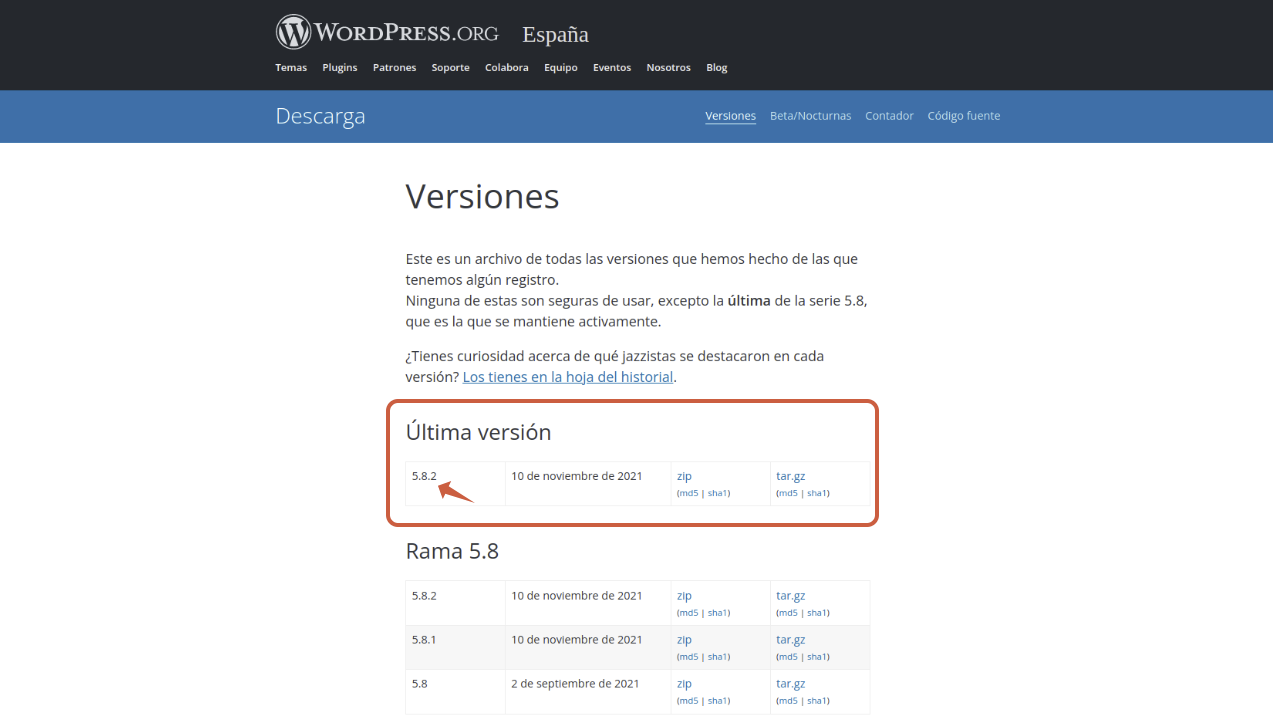Click the España site title
The image size is (1273, 726).
[555, 35]
